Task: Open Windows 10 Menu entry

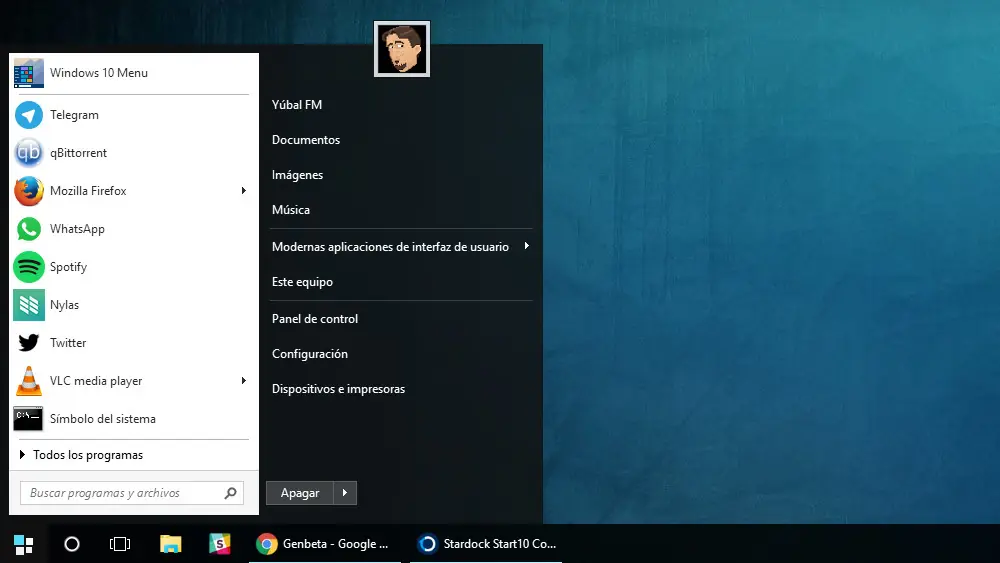Action: (x=134, y=73)
